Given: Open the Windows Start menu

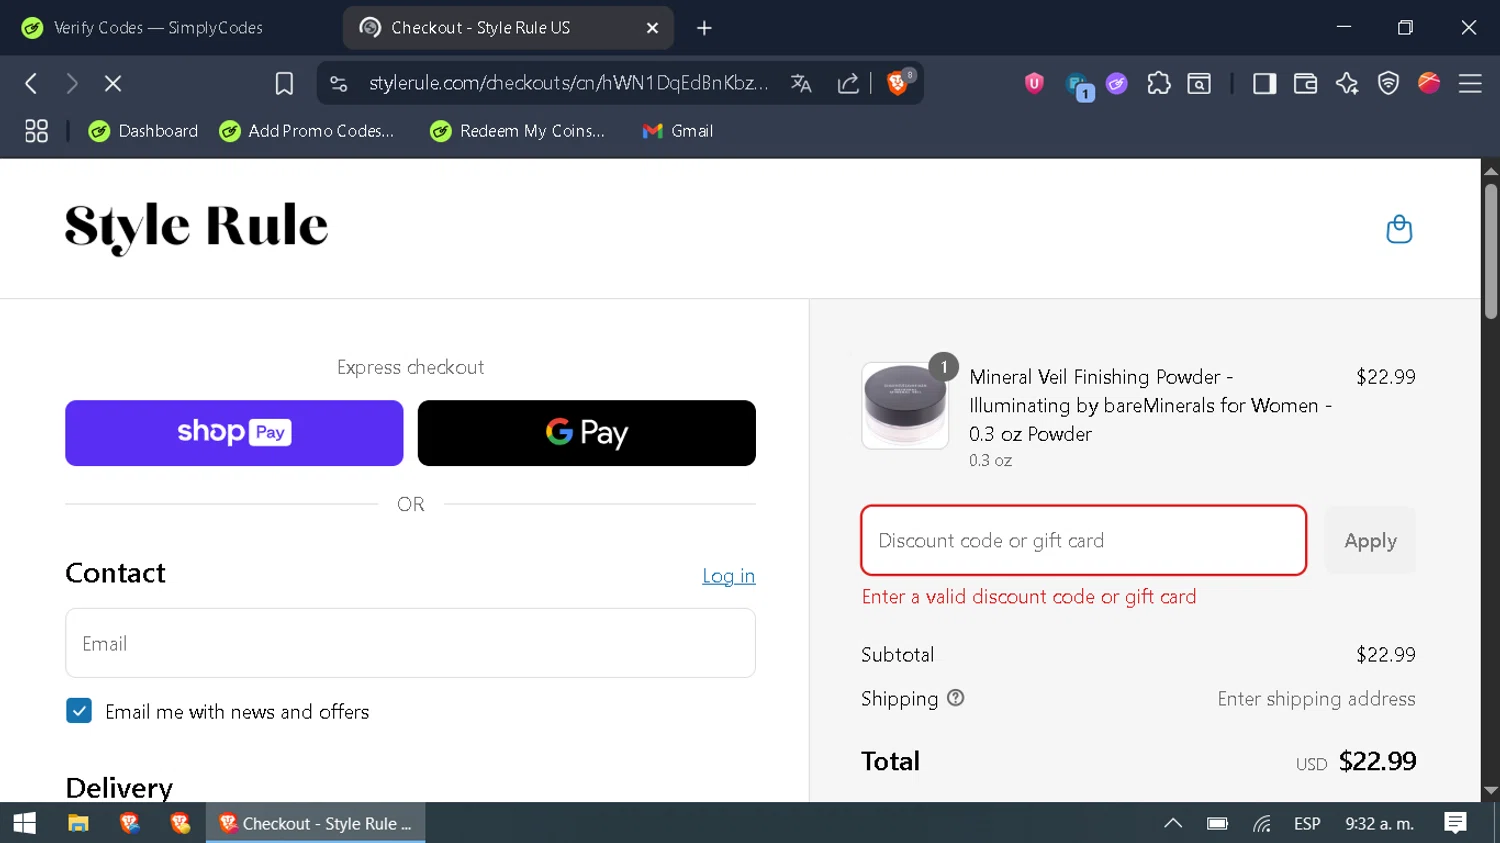Looking at the screenshot, I should click(25, 823).
